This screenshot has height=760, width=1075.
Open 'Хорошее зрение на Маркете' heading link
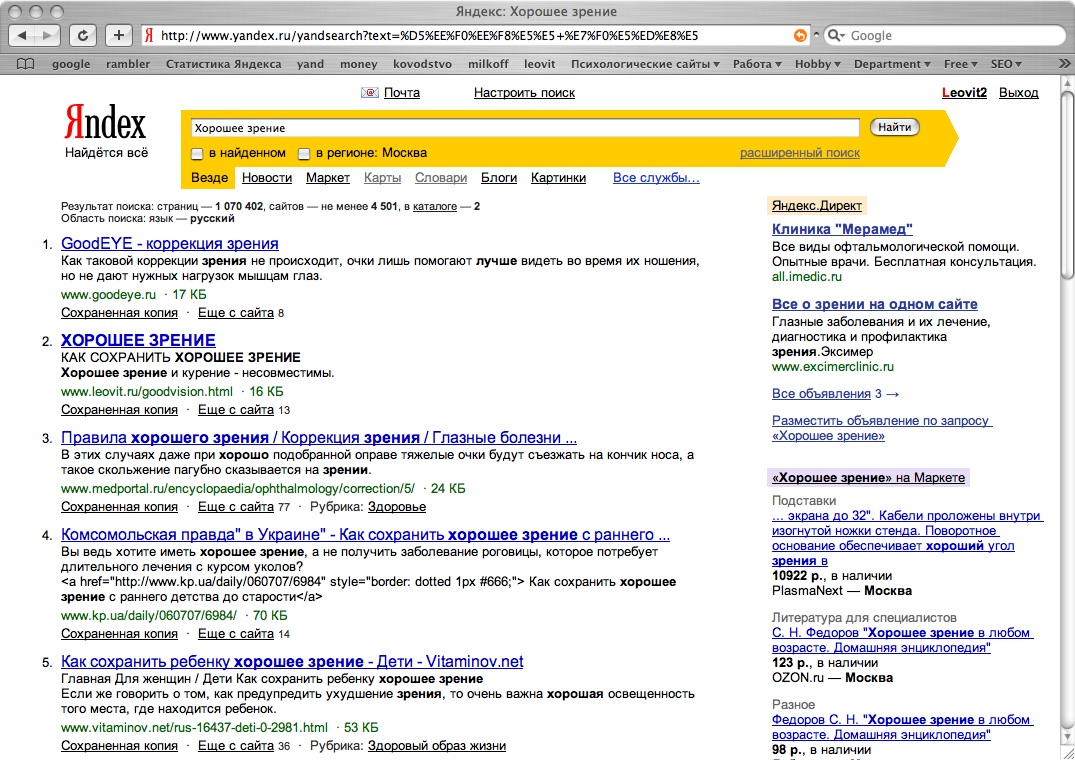(x=869, y=478)
